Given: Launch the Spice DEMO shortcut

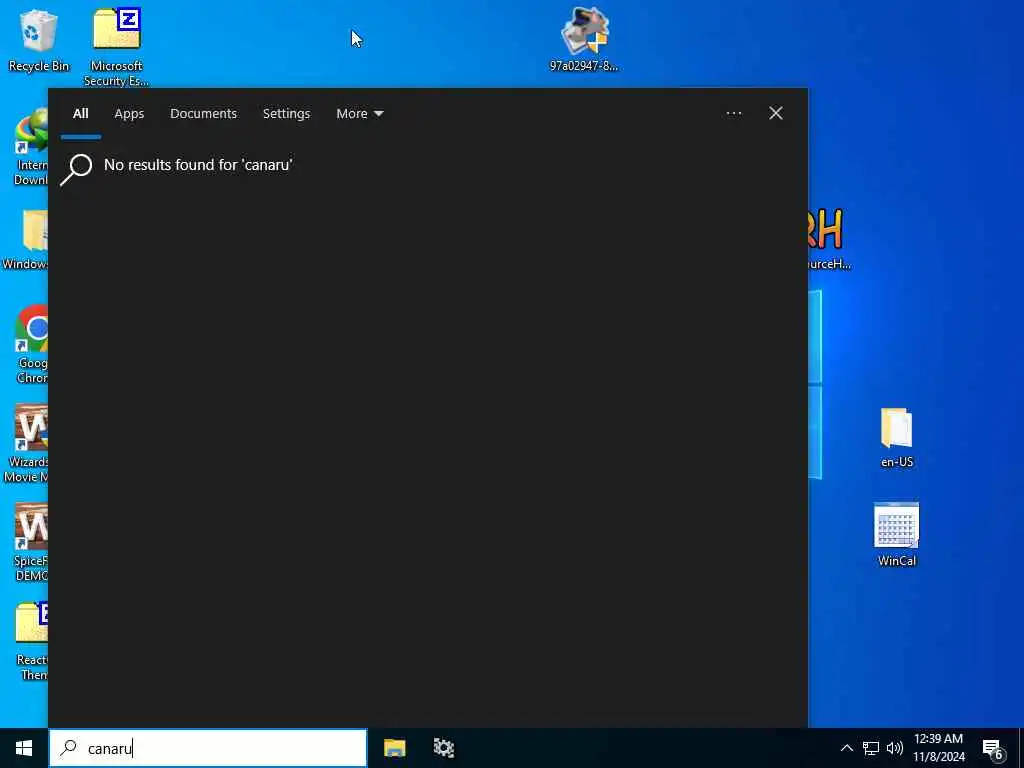Looking at the screenshot, I should (x=31, y=542).
